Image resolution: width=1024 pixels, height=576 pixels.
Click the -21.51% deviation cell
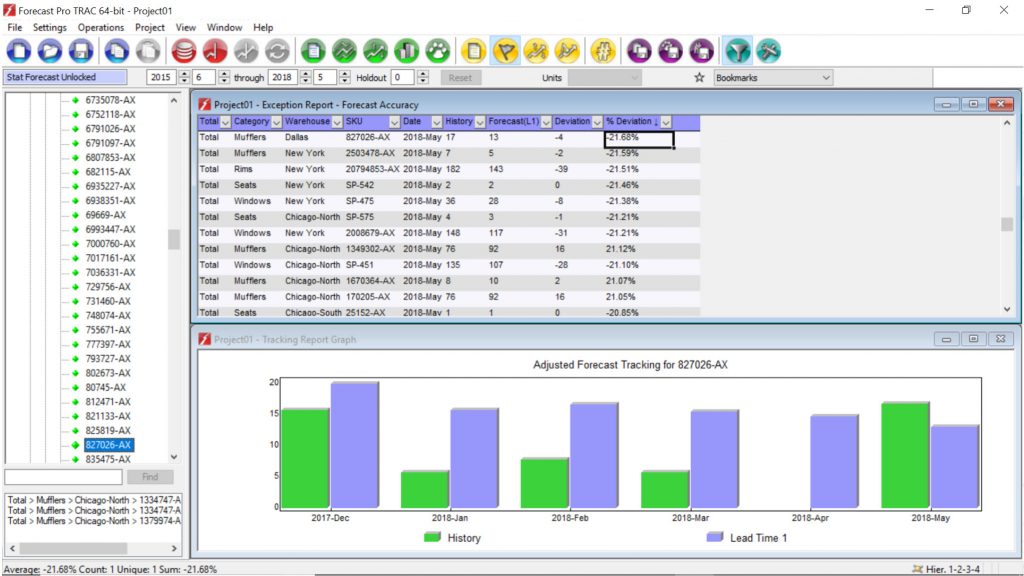622,168
